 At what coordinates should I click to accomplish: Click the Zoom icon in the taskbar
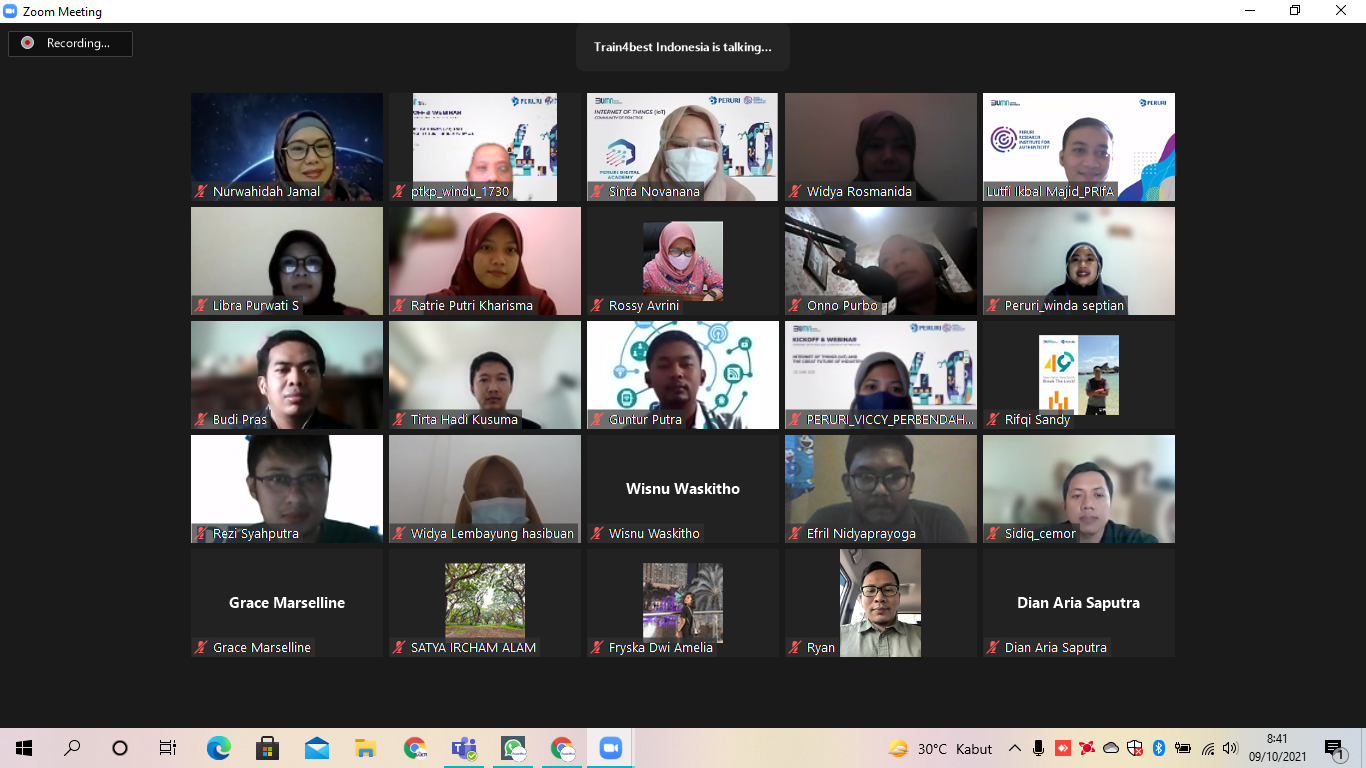[610, 748]
